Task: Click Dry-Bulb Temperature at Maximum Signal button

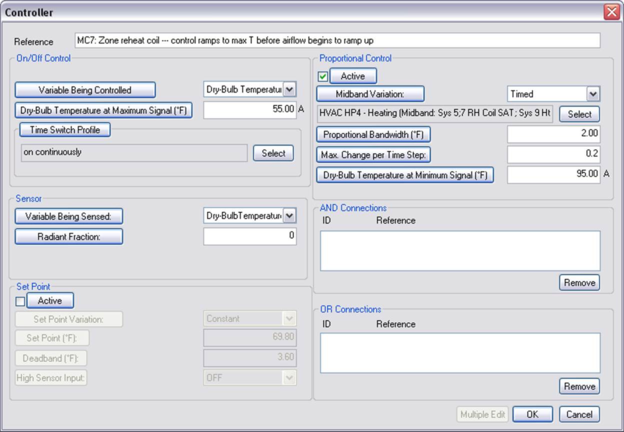Action: pos(103,110)
